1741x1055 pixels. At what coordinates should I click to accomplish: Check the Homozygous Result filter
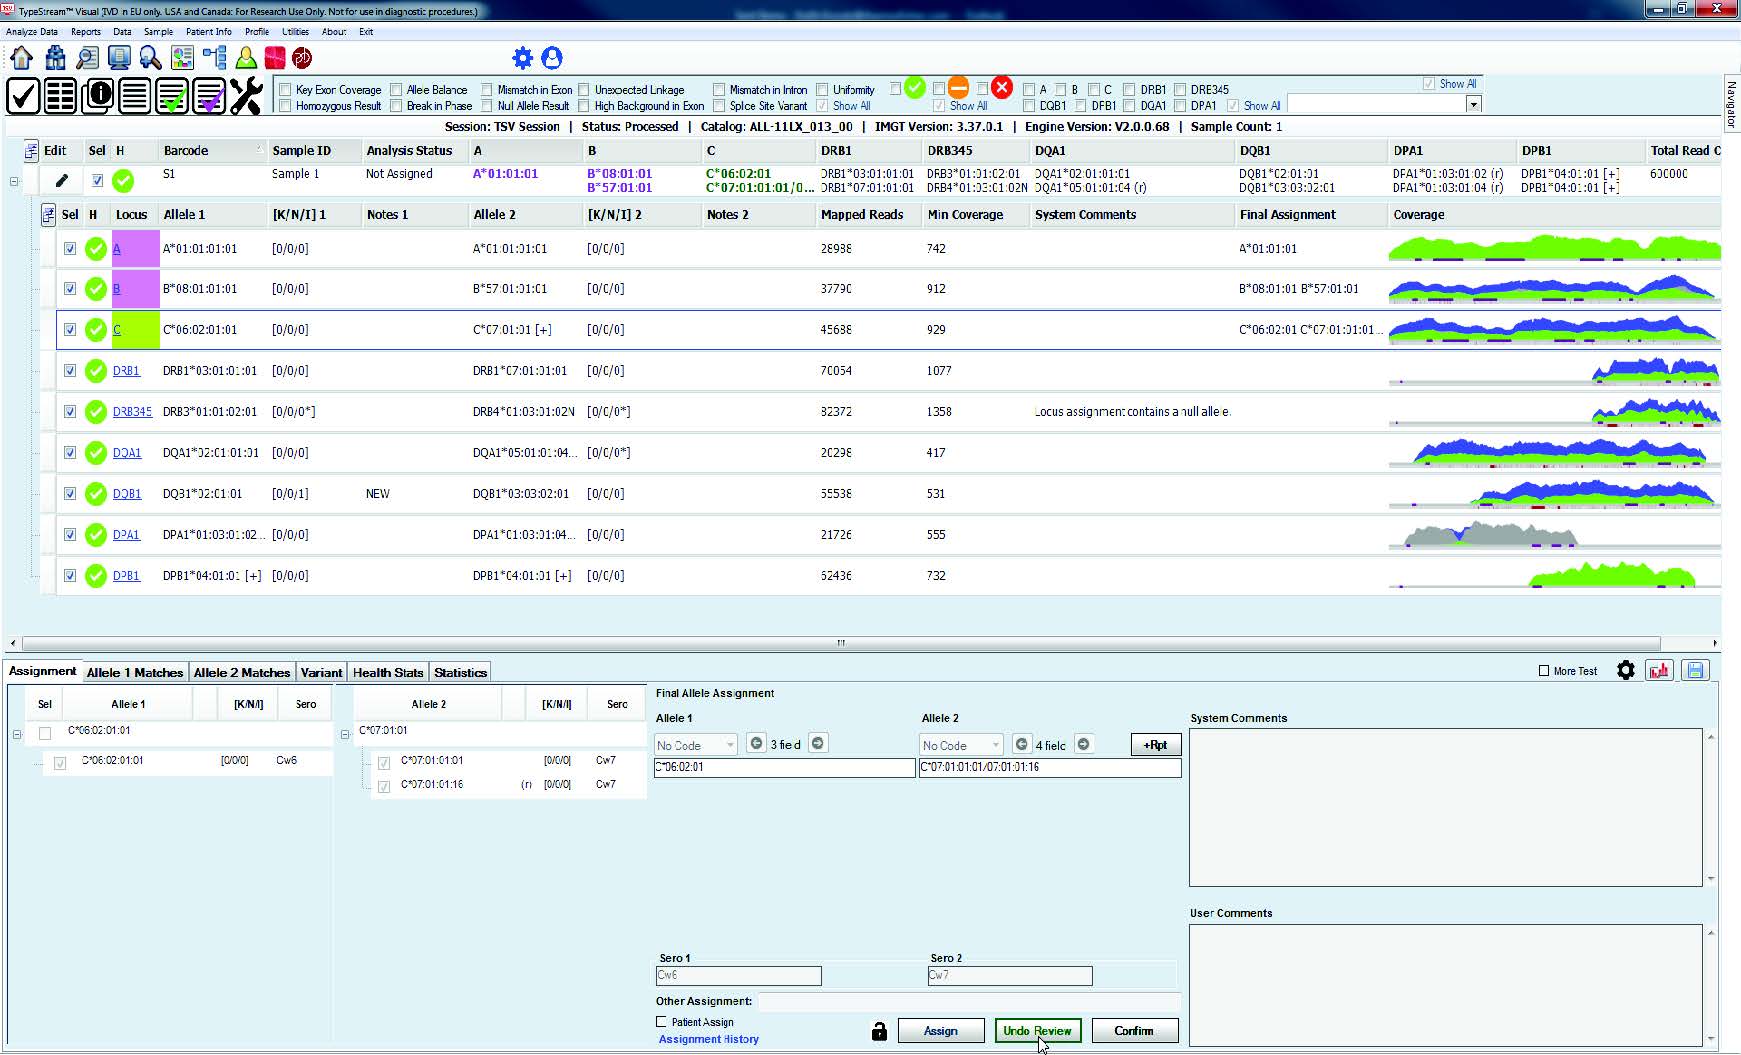285,106
